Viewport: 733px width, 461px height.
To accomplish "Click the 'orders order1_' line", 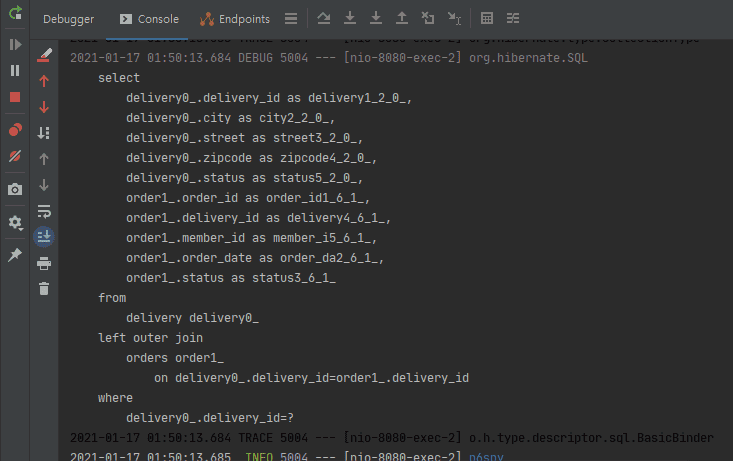I will point(175,358).
